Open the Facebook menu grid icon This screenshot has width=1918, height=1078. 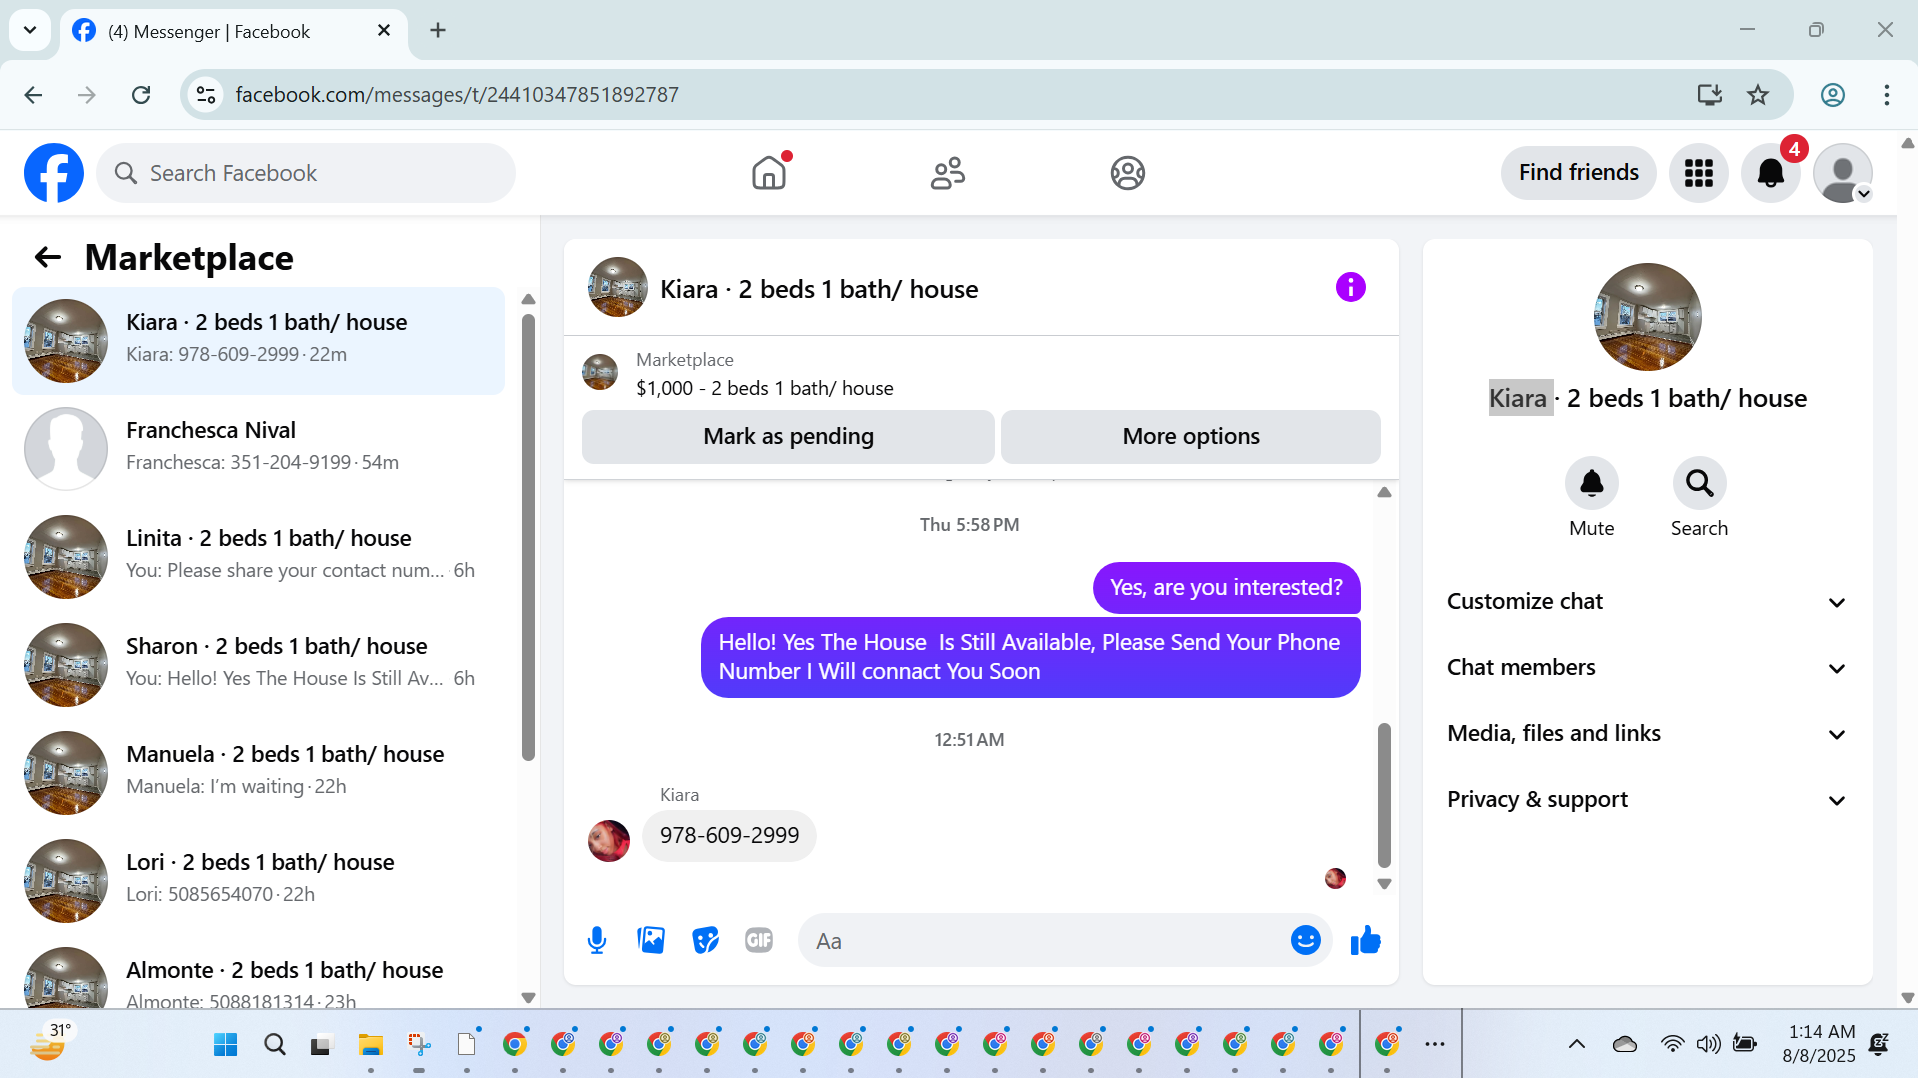click(x=1698, y=173)
